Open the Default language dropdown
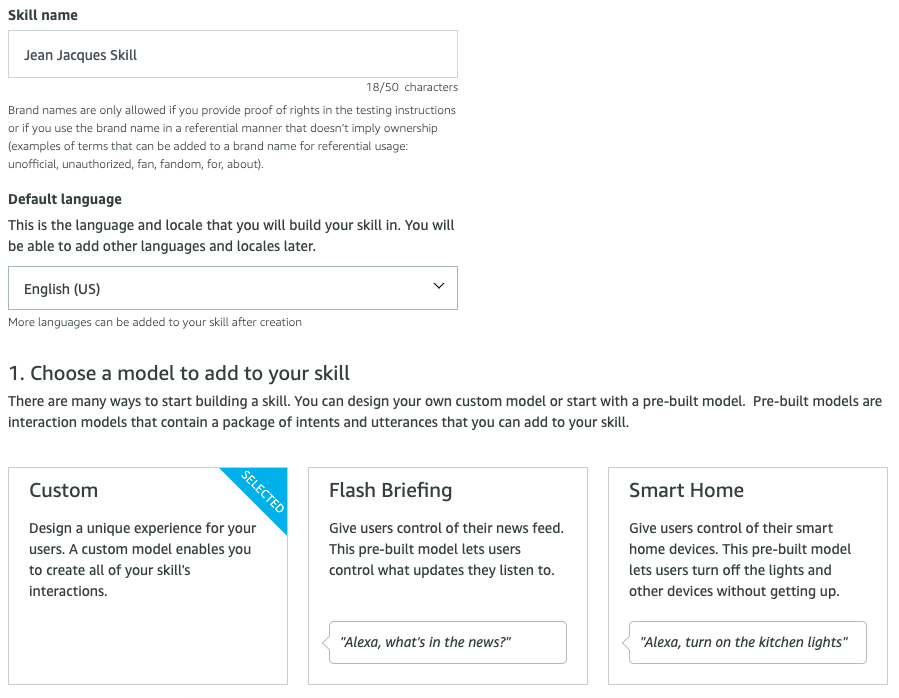Screen dimensions: 899x698 pyautogui.click(x=232, y=289)
